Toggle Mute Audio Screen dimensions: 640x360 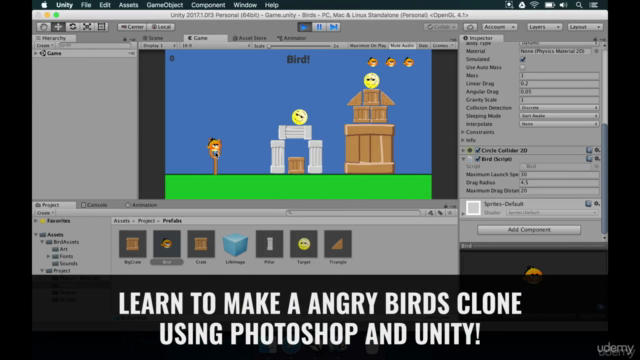point(402,46)
